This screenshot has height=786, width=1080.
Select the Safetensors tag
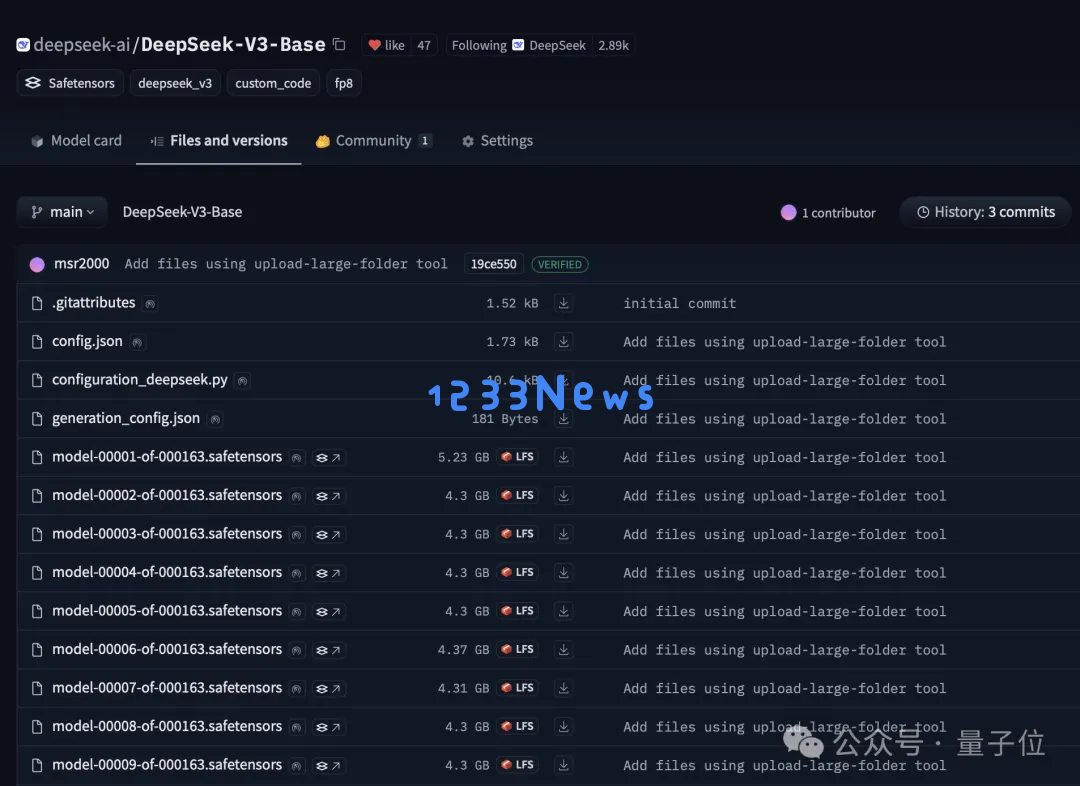tap(70, 83)
